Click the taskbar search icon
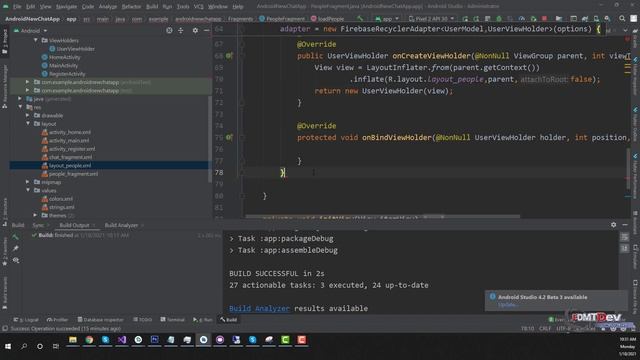This screenshot has height=360, width=640. coord(24,347)
